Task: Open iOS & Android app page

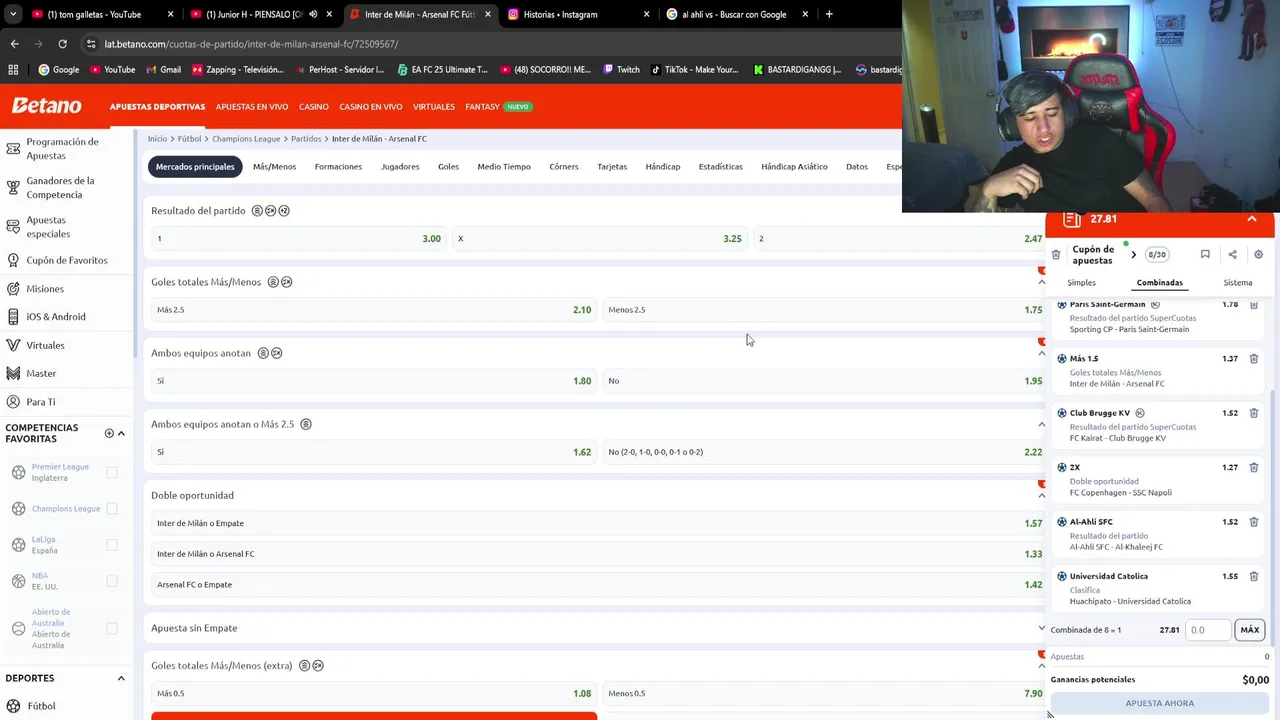Action: (55, 317)
